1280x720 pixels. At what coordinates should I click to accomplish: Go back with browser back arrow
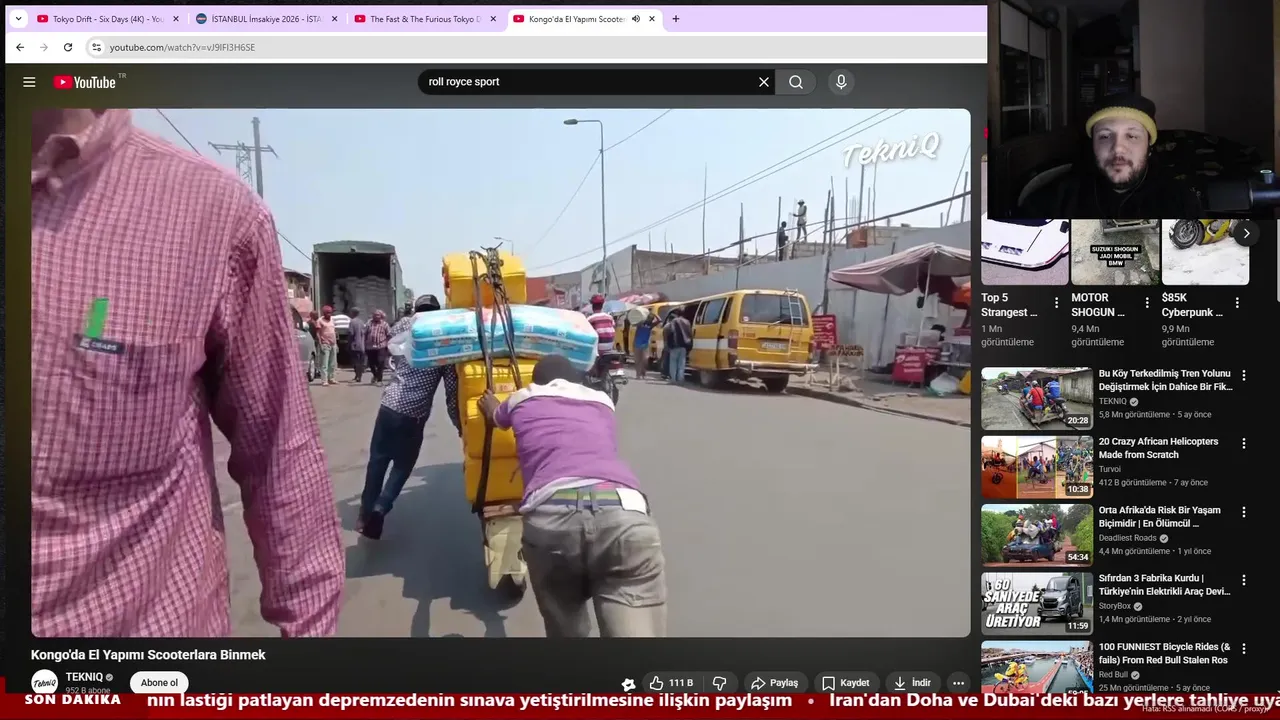click(x=20, y=47)
